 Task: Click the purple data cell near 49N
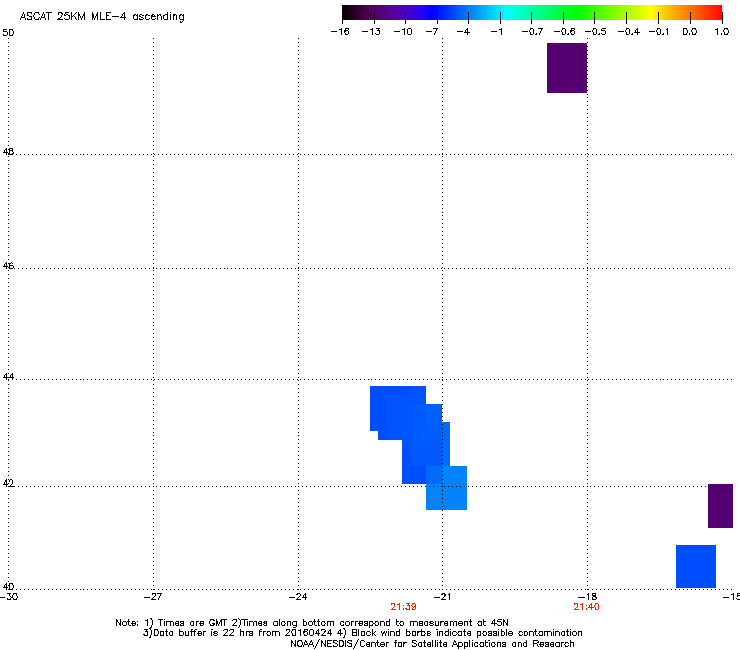567,68
